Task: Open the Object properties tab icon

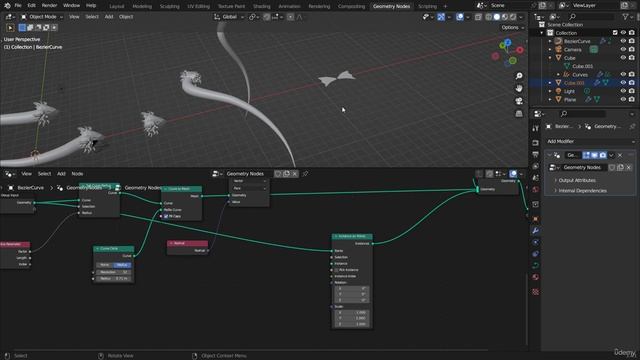Action: coord(536,219)
